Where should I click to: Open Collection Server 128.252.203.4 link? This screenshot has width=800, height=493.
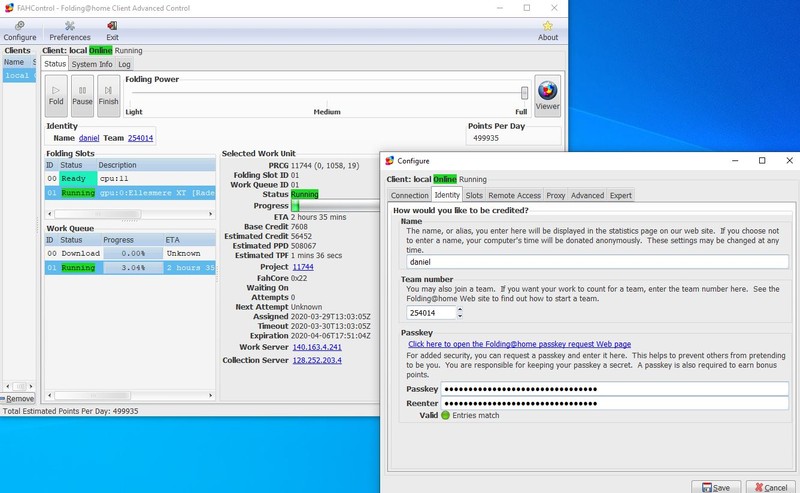click(x=317, y=360)
